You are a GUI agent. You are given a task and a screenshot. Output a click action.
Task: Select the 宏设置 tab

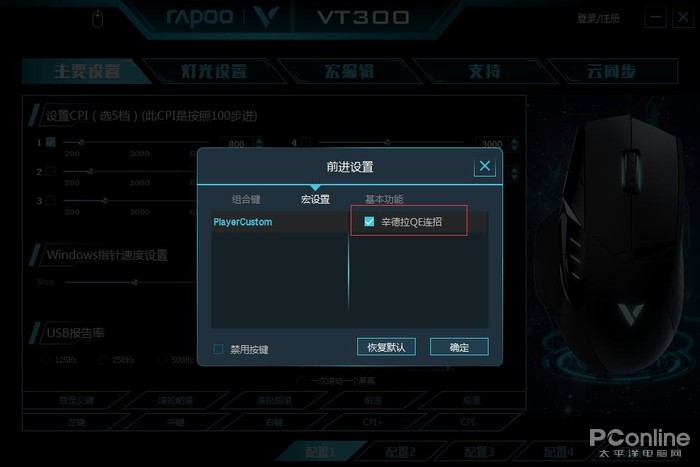point(315,199)
